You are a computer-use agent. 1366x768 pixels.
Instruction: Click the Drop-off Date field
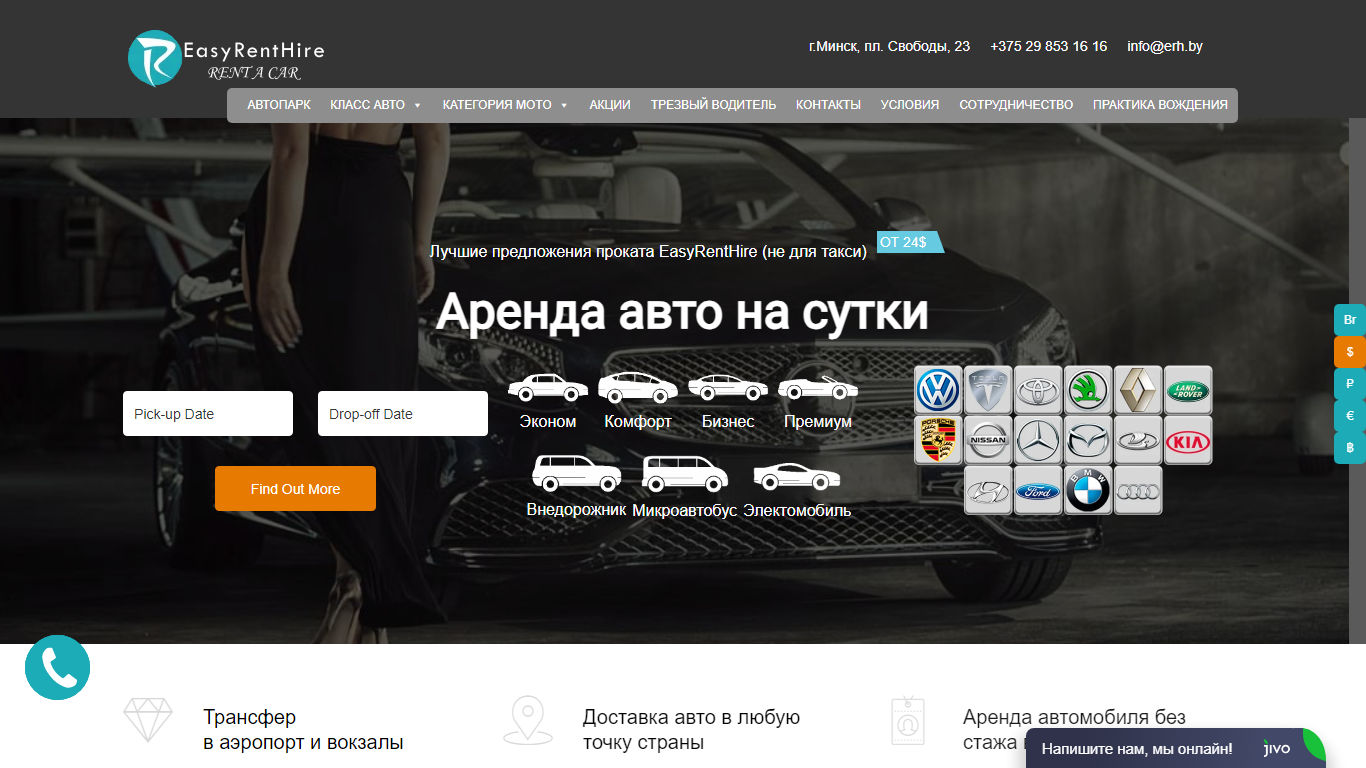403,414
